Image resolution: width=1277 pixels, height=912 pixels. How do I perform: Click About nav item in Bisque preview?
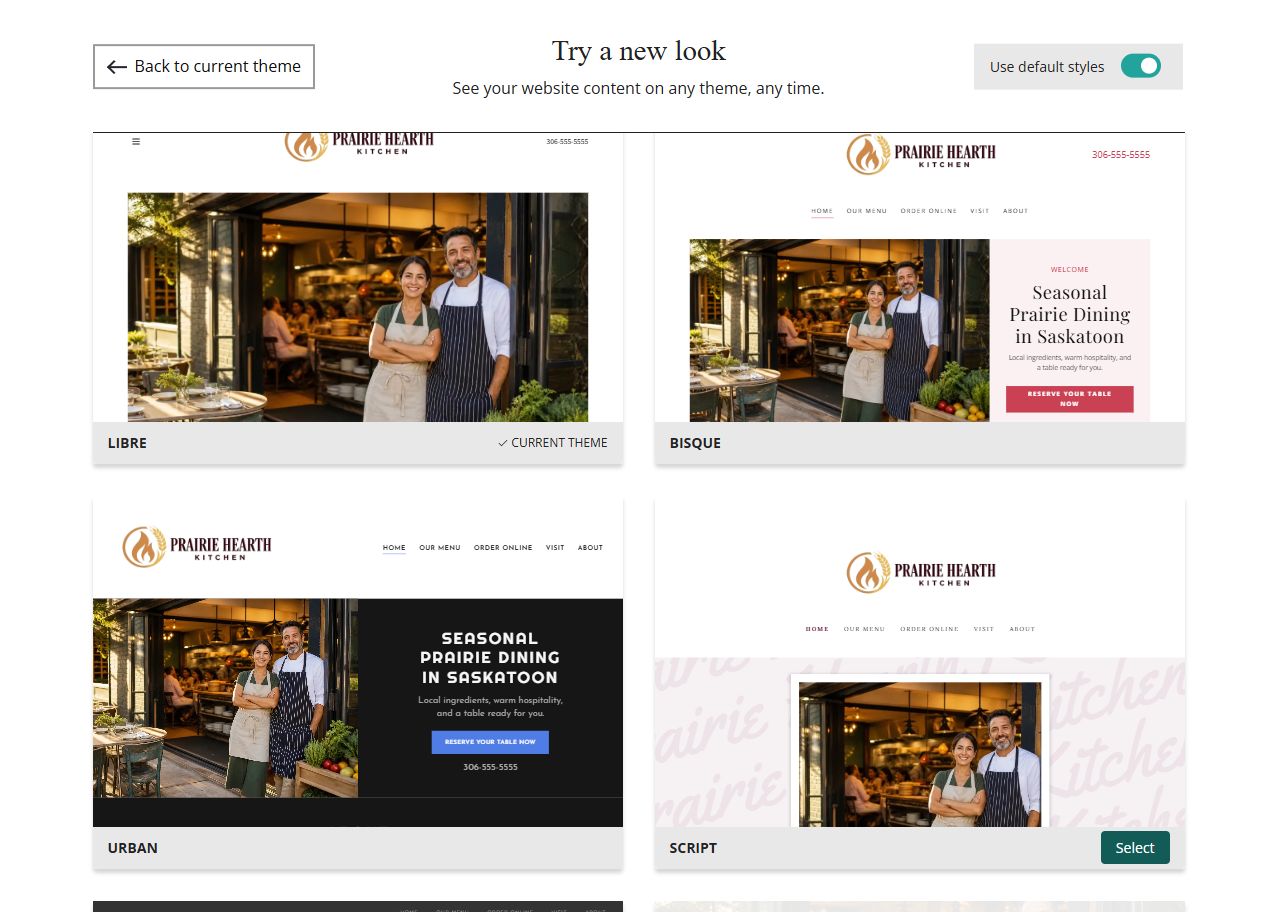(x=1016, y=211)
